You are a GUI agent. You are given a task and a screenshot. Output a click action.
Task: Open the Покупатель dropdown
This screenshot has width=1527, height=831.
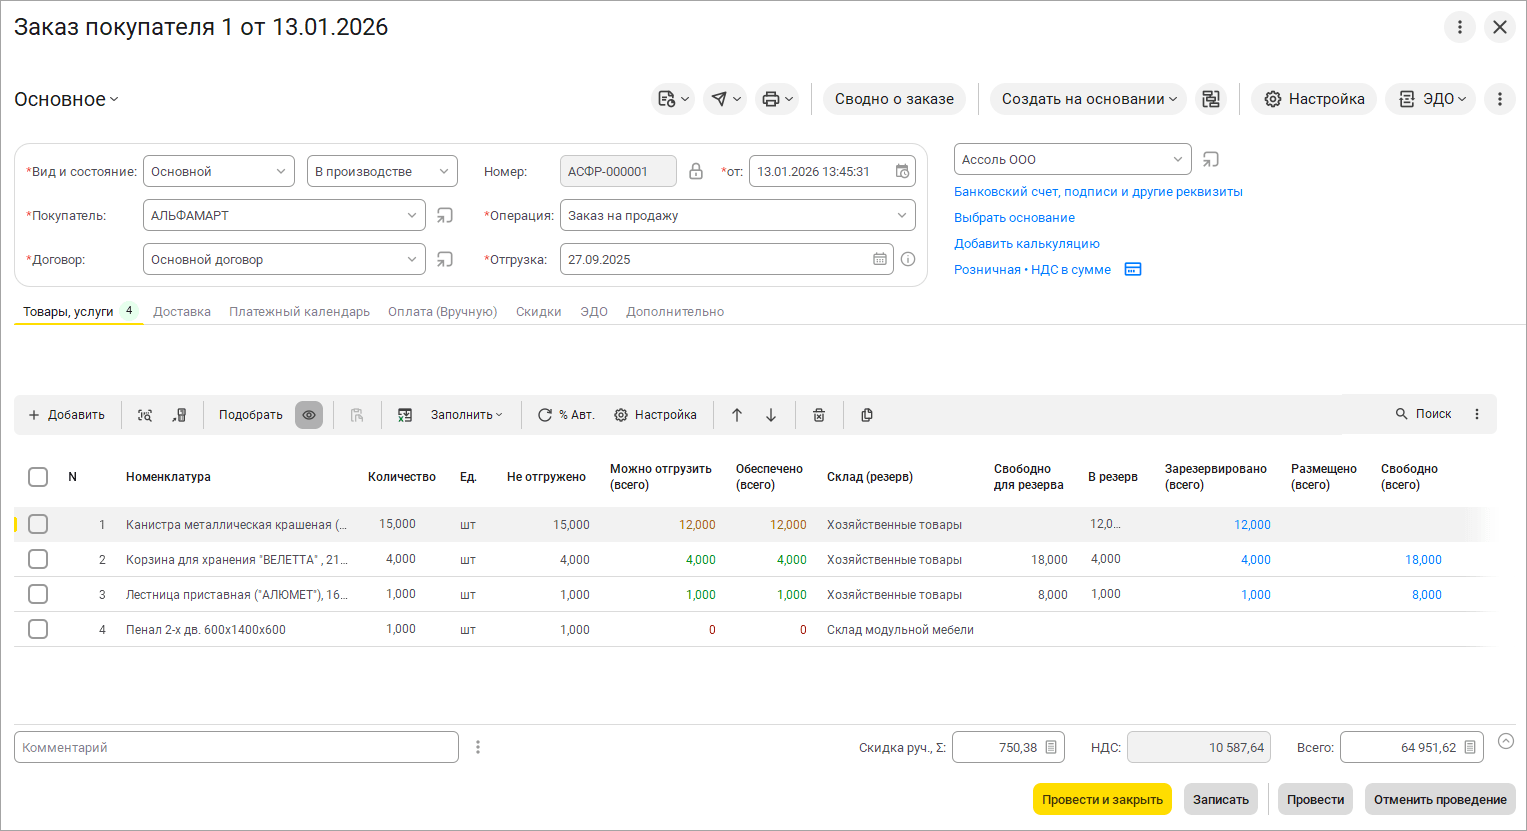point(412,215)
